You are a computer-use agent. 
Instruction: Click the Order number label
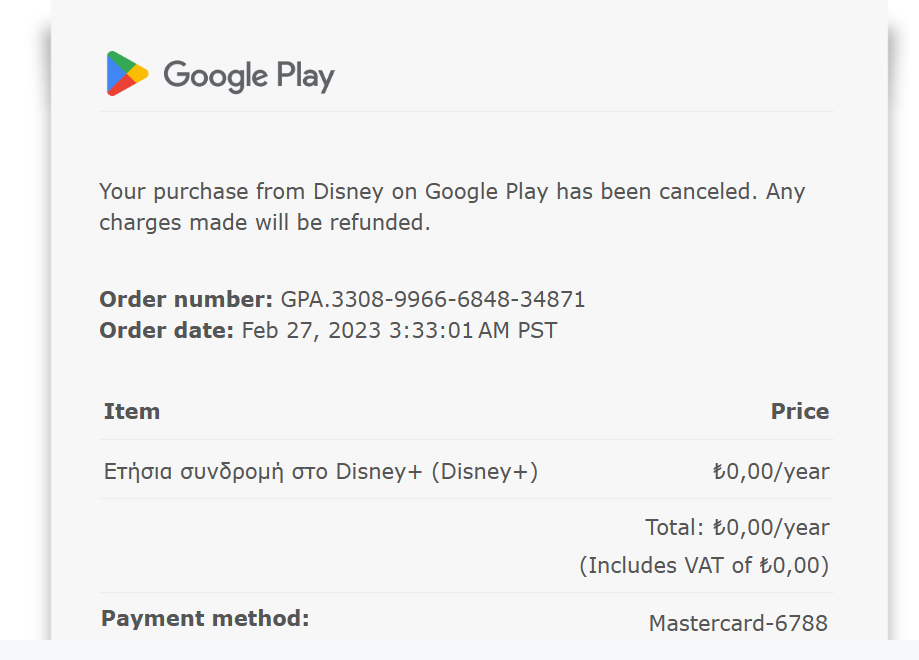[x=186, y=299]
